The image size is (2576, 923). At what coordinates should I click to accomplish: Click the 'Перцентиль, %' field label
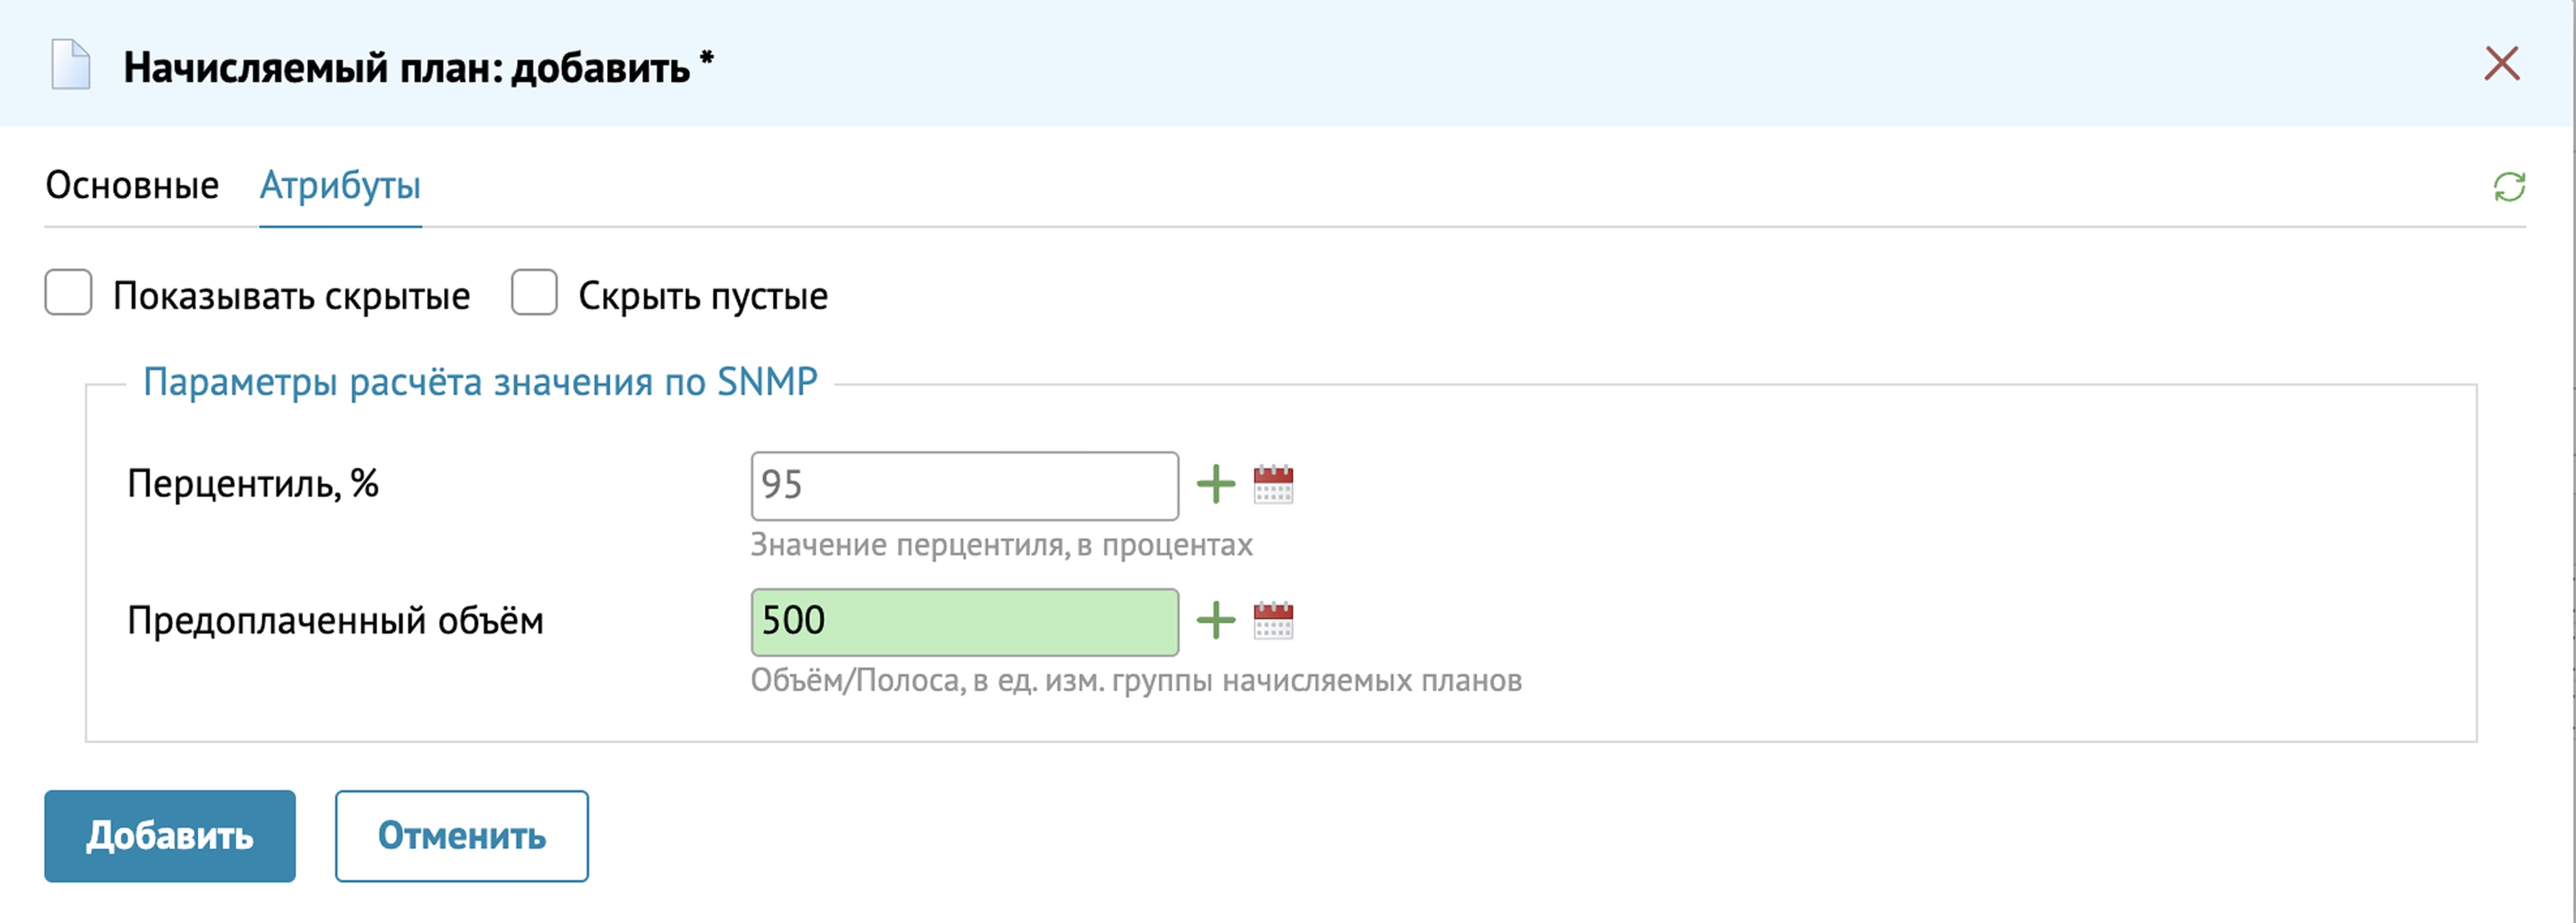click(x=253, y=485)
